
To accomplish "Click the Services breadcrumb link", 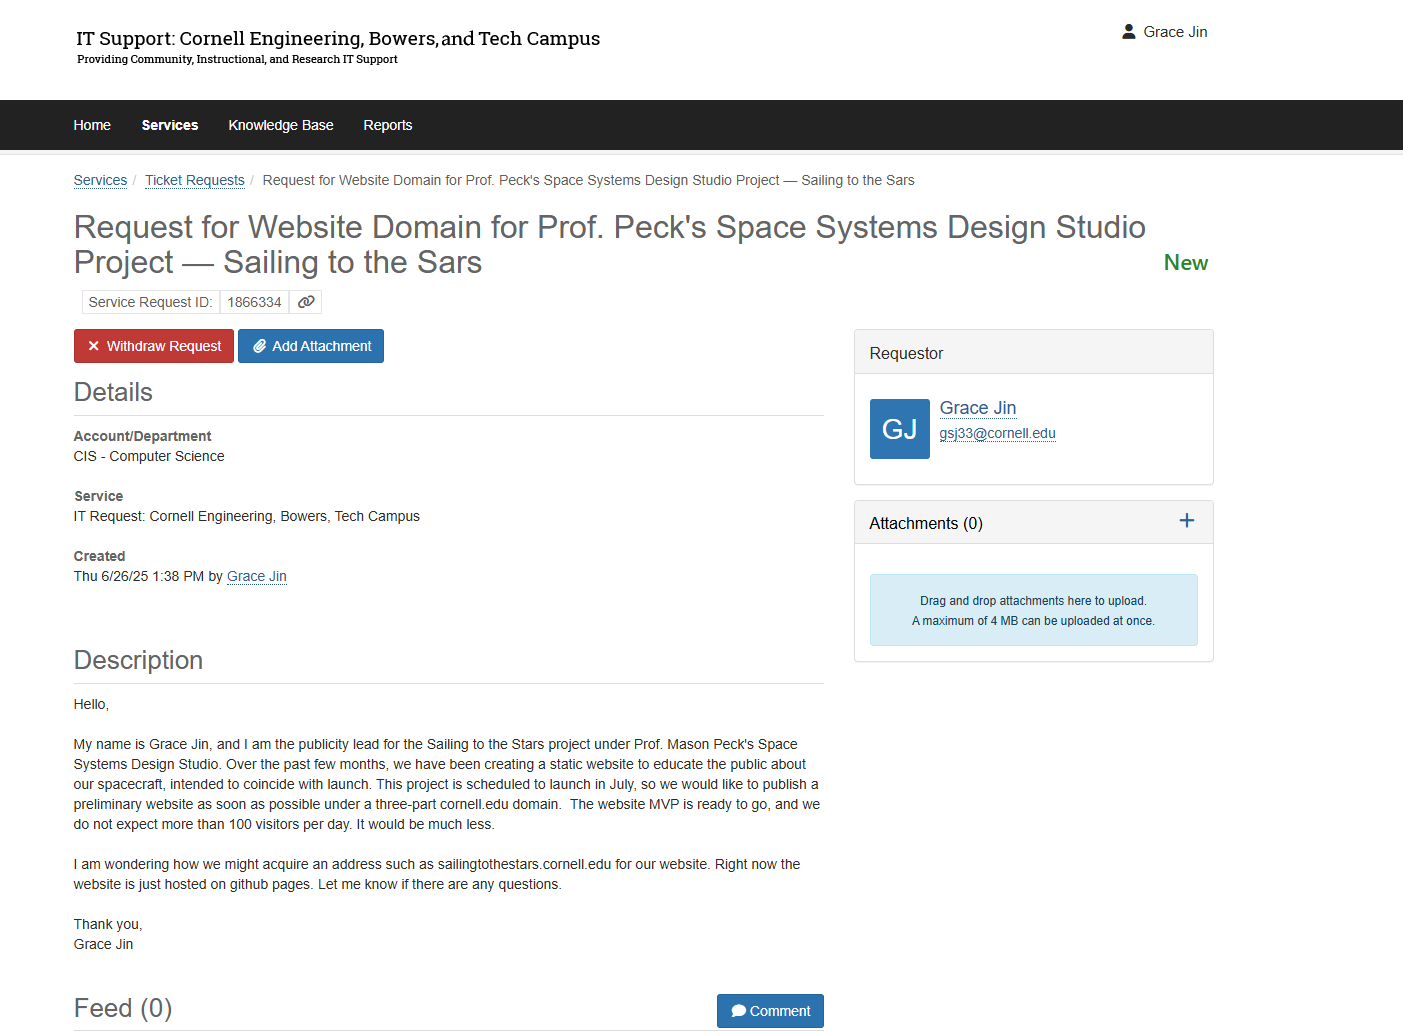I will (100, 180).
